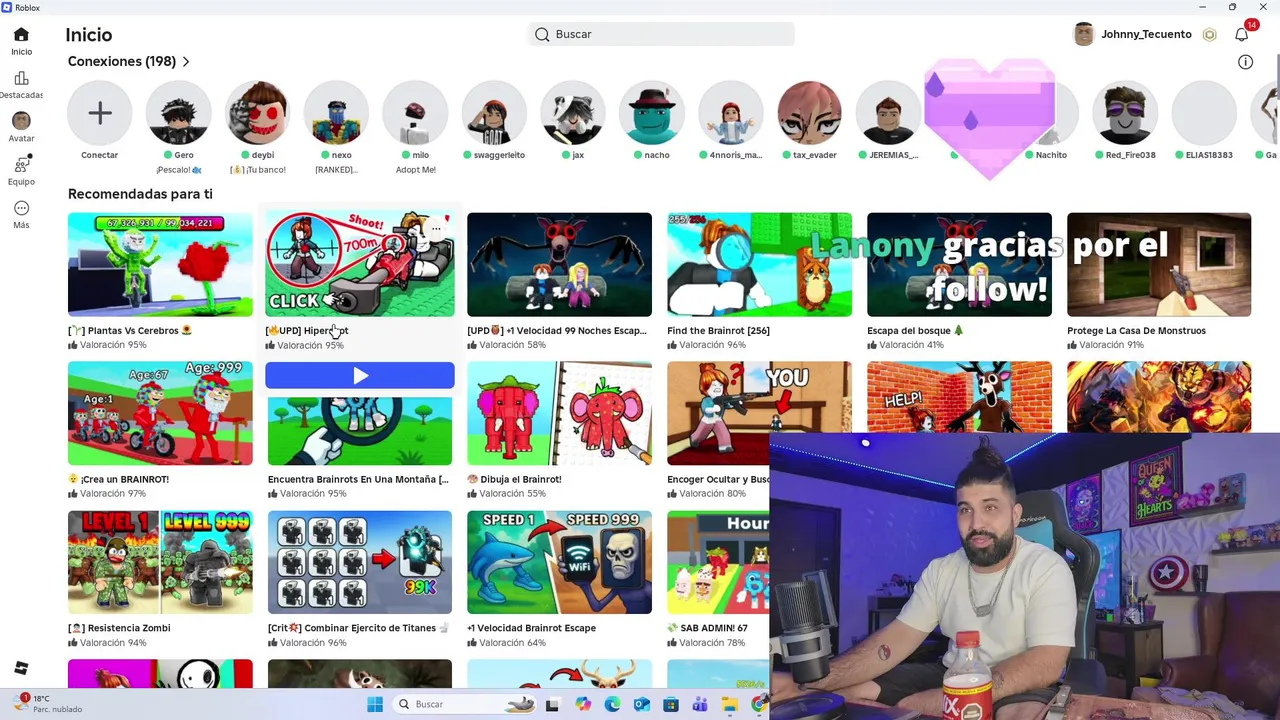This screenshot has height=720, width=1280.
Task: Click the Roblox Buscar search field
Action: coord(662,35)
